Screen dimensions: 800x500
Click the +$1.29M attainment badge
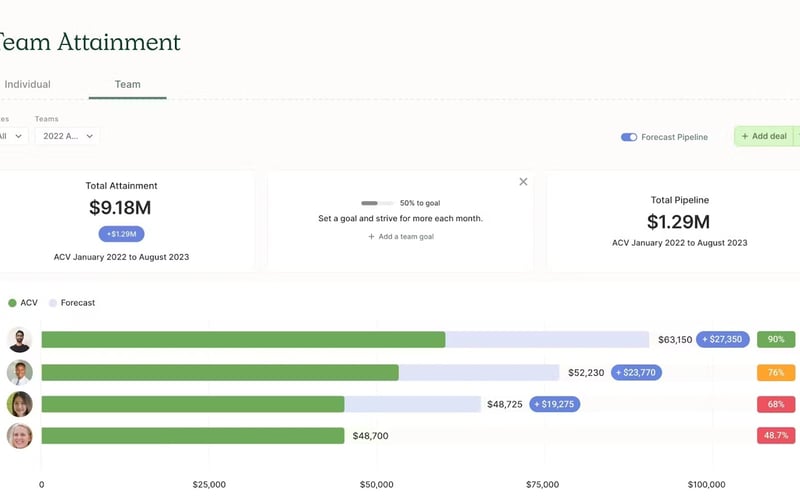pos(121,234)
